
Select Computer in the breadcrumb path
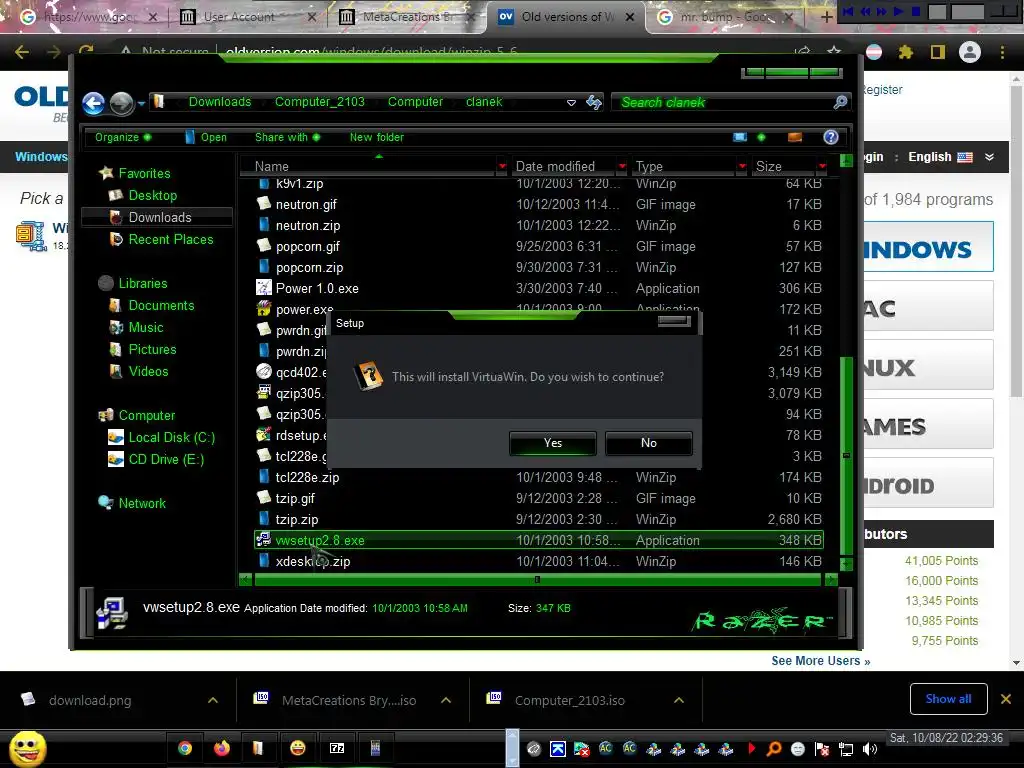point(415,102)
